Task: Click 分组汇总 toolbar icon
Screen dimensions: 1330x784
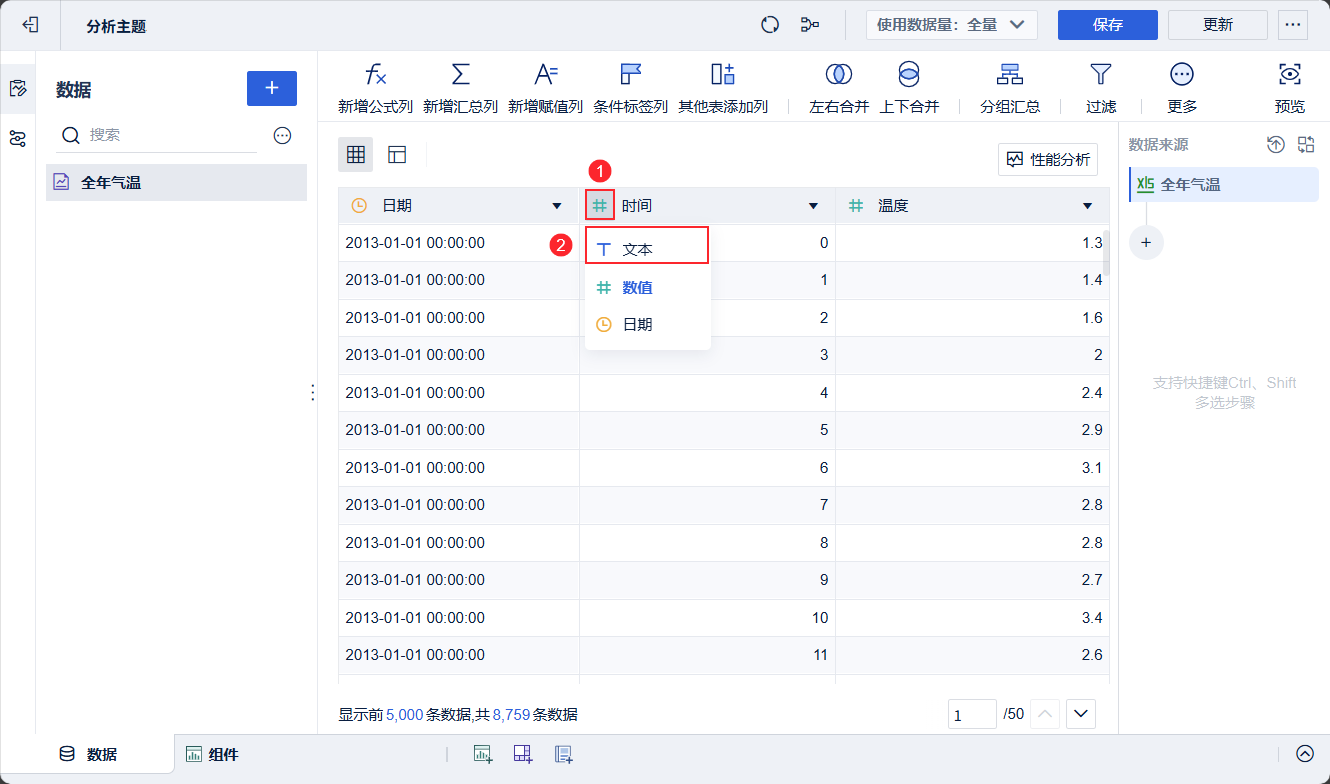Action: coord(1010,74)
